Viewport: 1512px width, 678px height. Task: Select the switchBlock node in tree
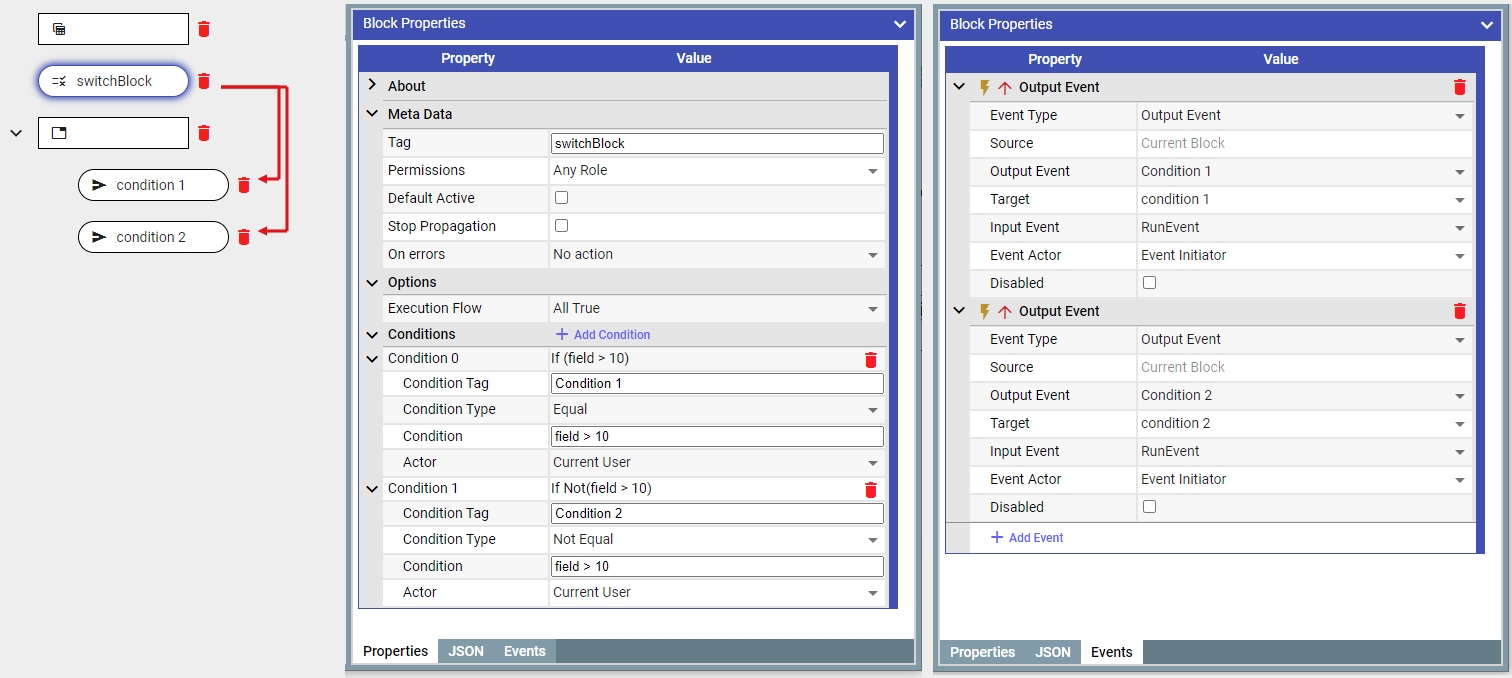113,81
